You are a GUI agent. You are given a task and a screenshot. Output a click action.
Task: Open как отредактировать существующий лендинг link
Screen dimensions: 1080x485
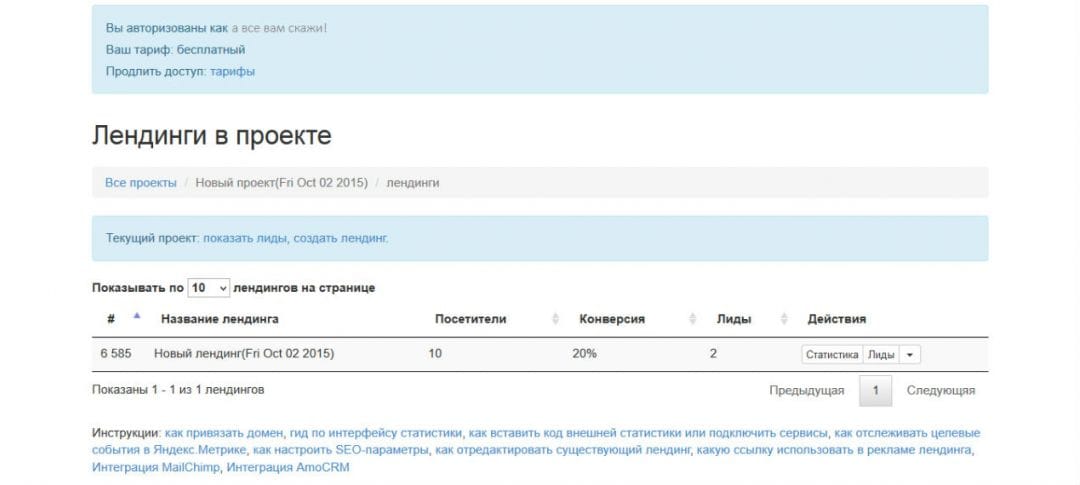click(563, 451)
